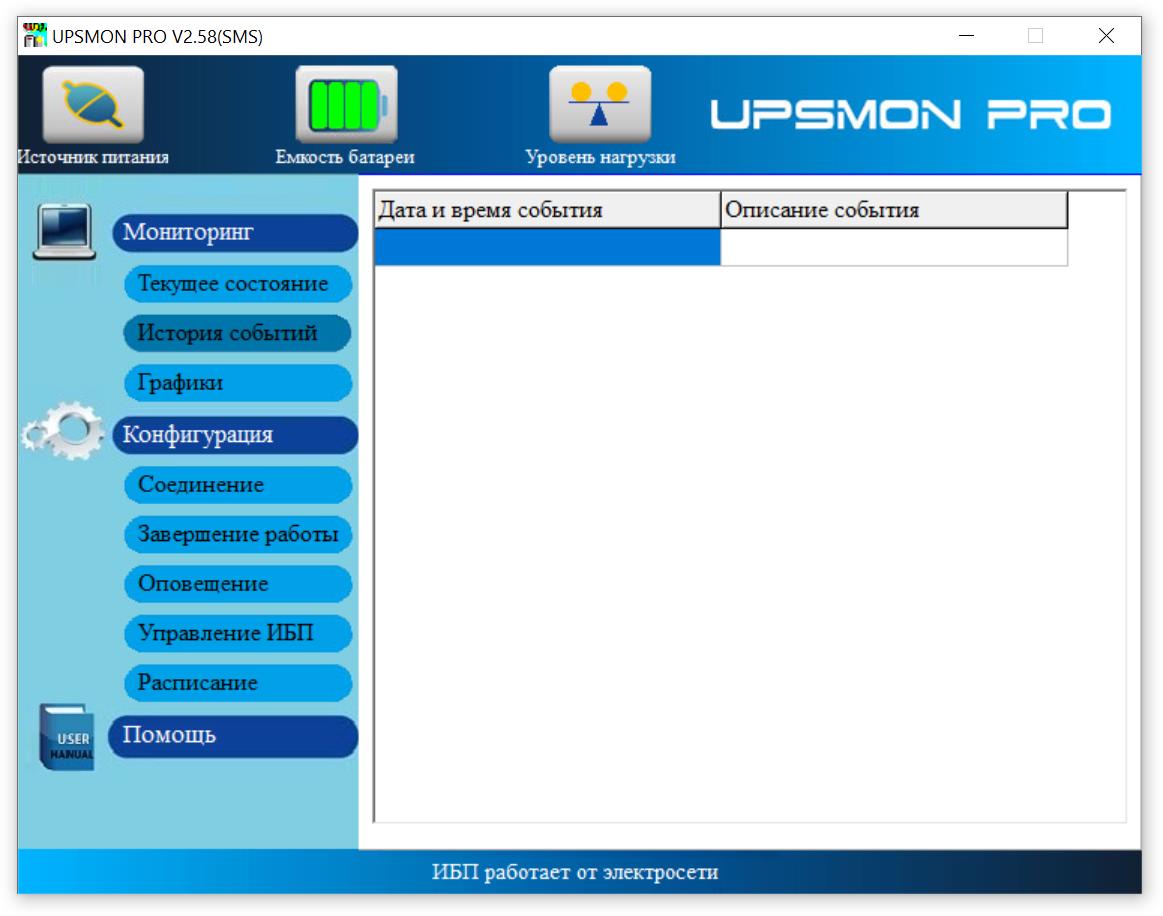Click the load level balance icon
The width and height of the screenshot is (1163, 916).
(x=600, y=105)
